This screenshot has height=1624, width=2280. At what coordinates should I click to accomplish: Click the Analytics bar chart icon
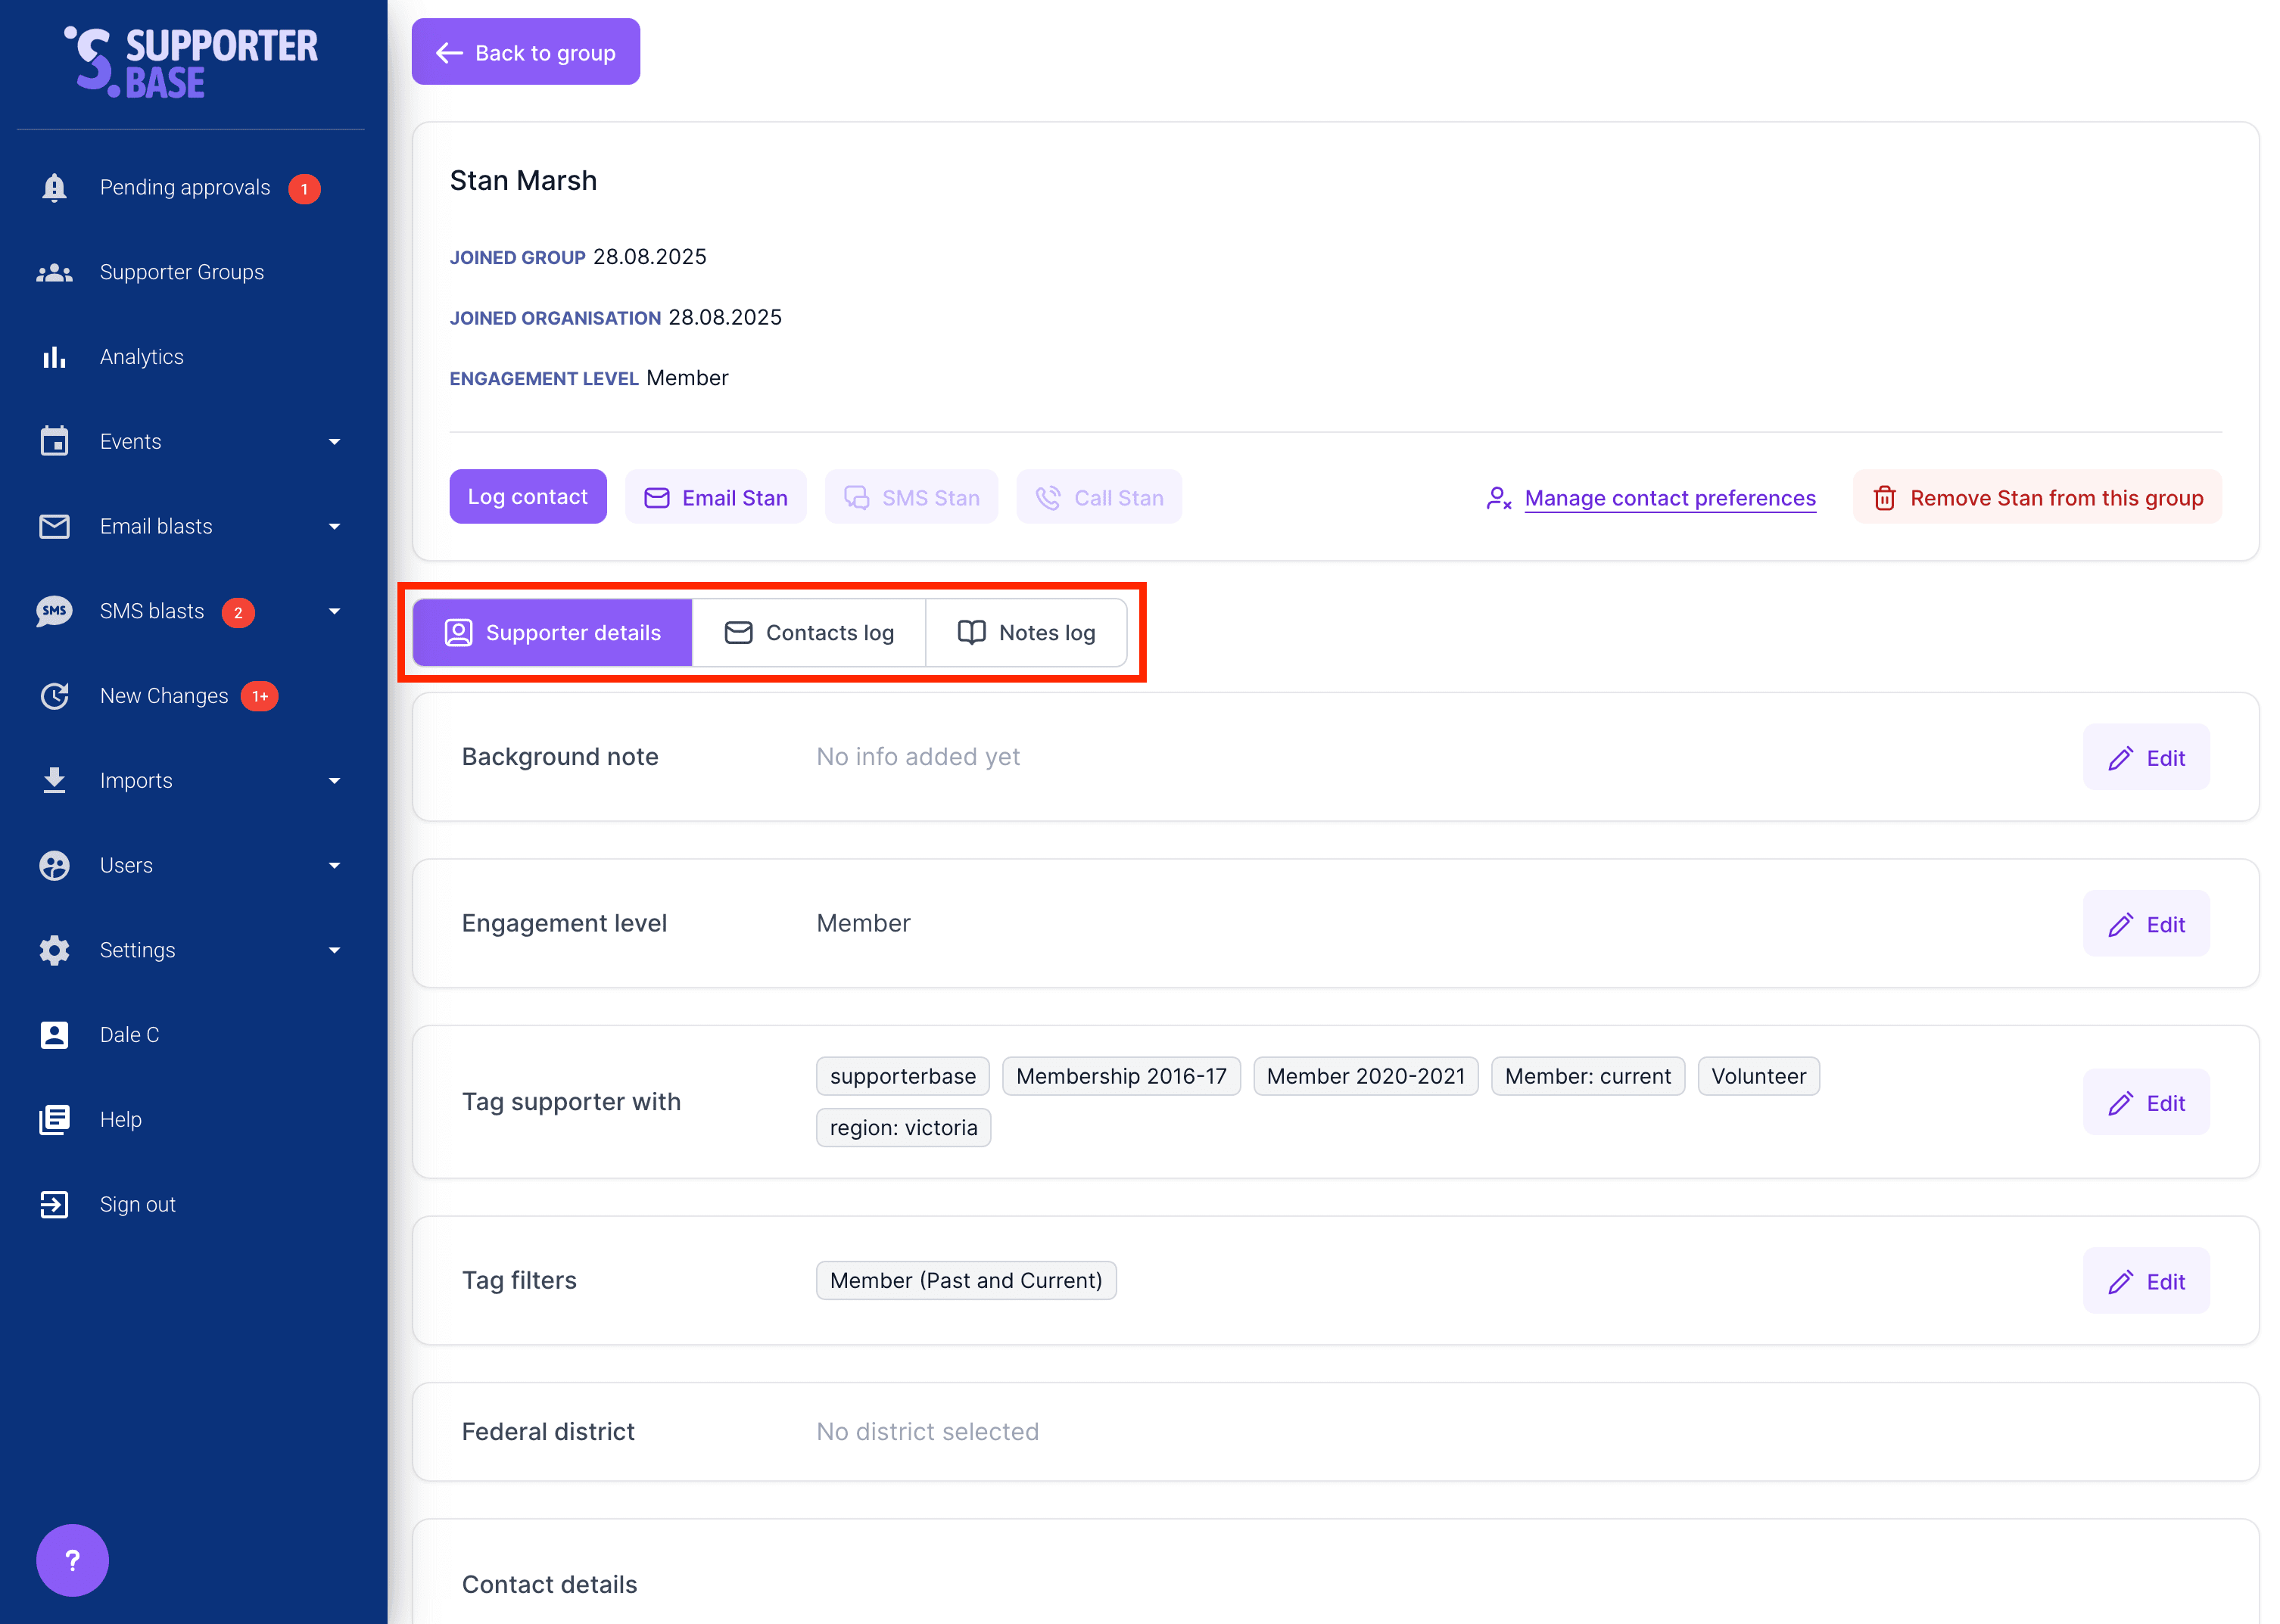pyautogui.click(x=54, y=357)
